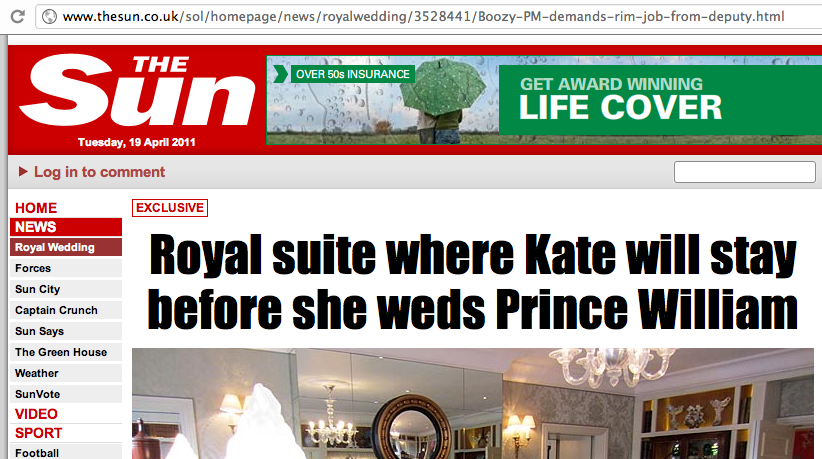Go to The Green House

pyautogui.click(x=66, y=352)
